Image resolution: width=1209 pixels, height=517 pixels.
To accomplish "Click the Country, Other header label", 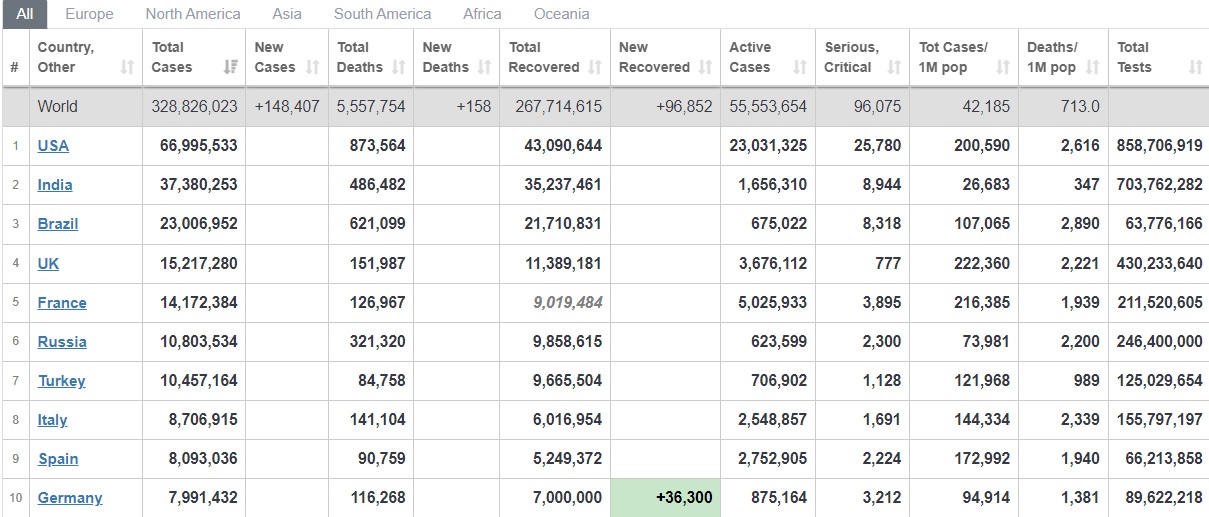I will coord(66,57).
